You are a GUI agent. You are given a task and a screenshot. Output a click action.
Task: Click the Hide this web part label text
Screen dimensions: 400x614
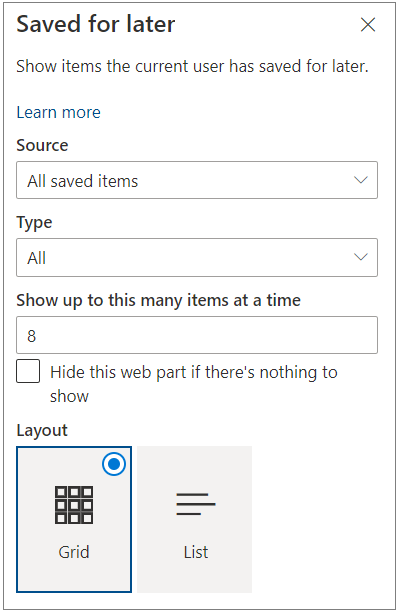(194, 384)
